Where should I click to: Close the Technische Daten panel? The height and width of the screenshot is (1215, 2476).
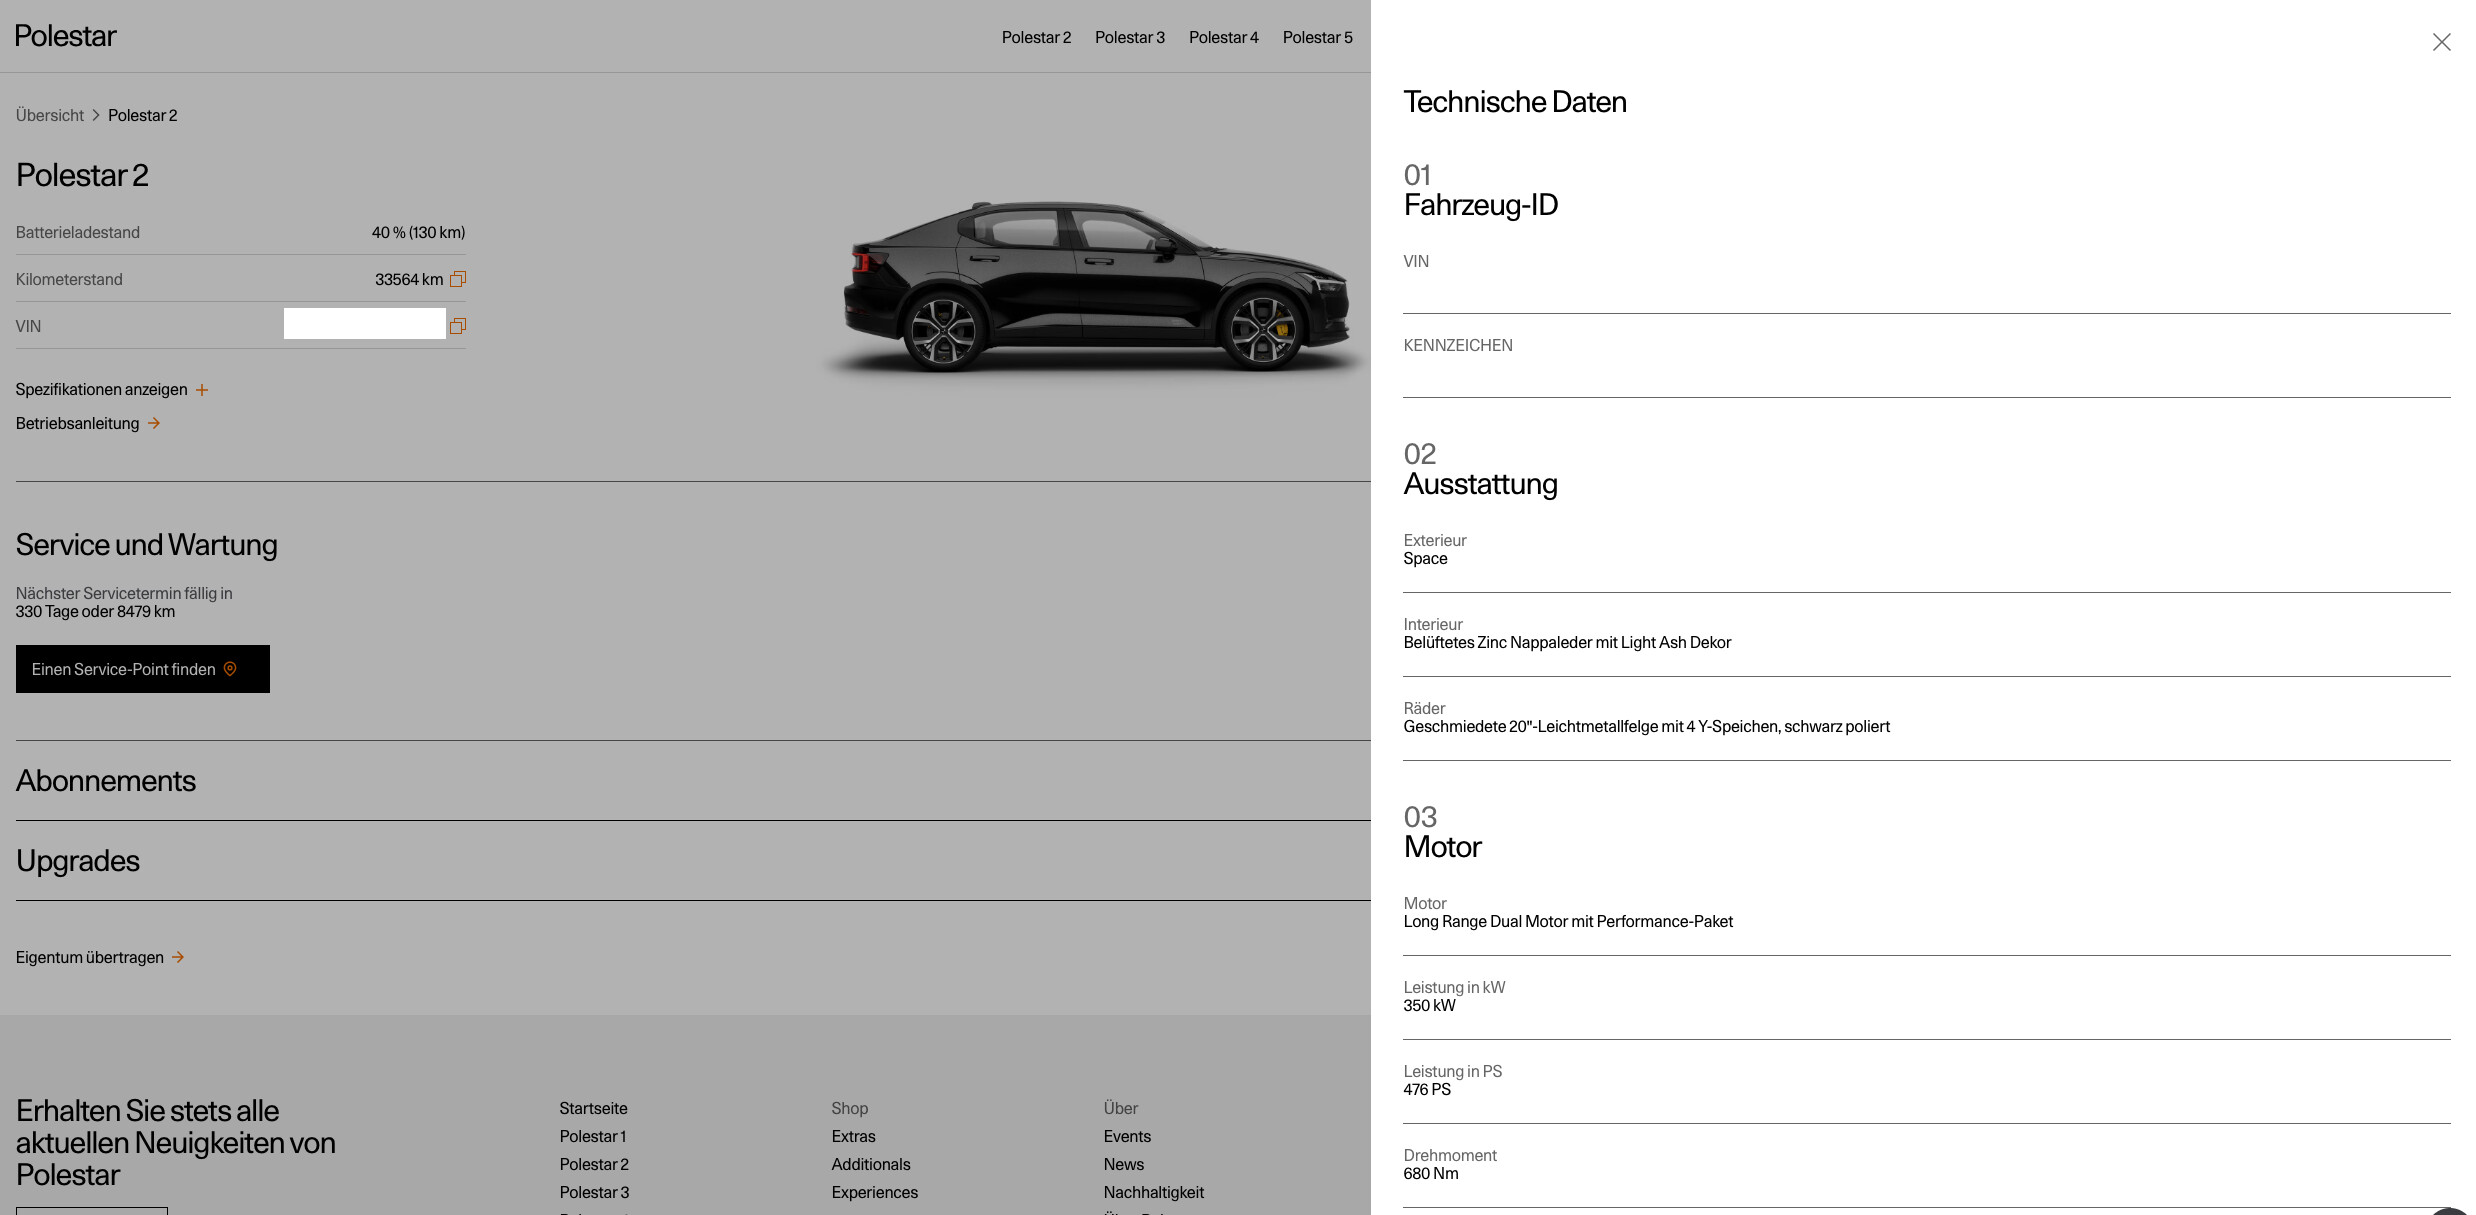(x=2441, y=42)
